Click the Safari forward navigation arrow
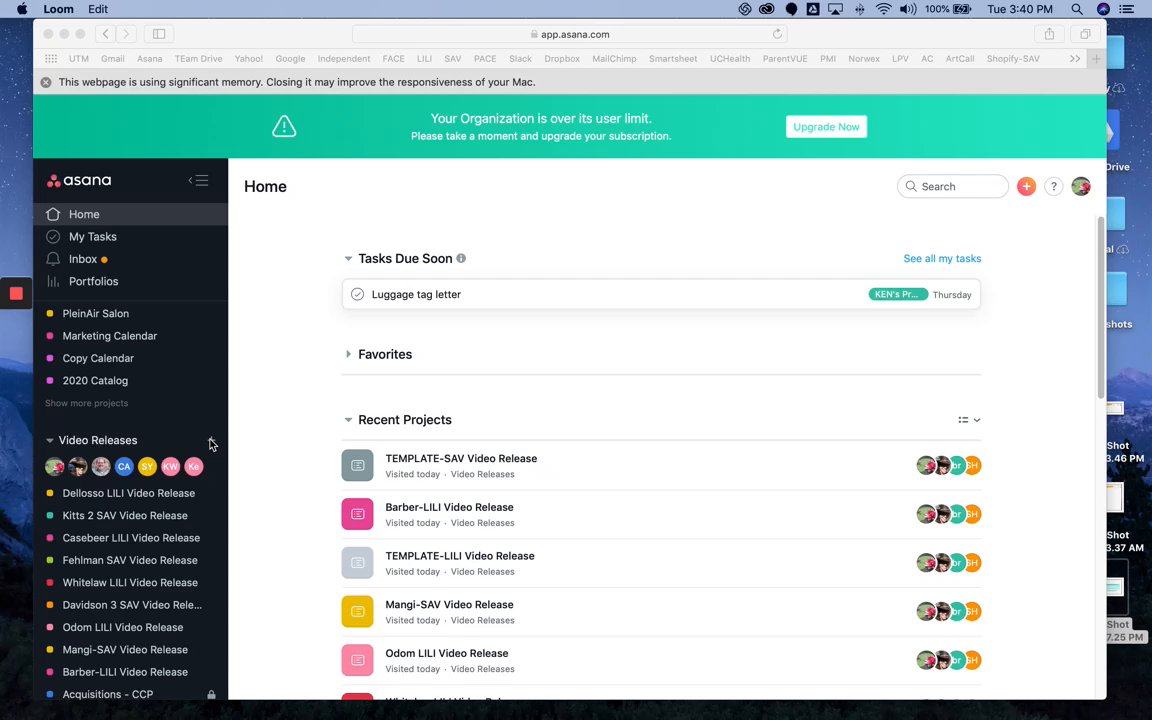The width and height of the screenshot is (1152, 720). tap(126, 34)
